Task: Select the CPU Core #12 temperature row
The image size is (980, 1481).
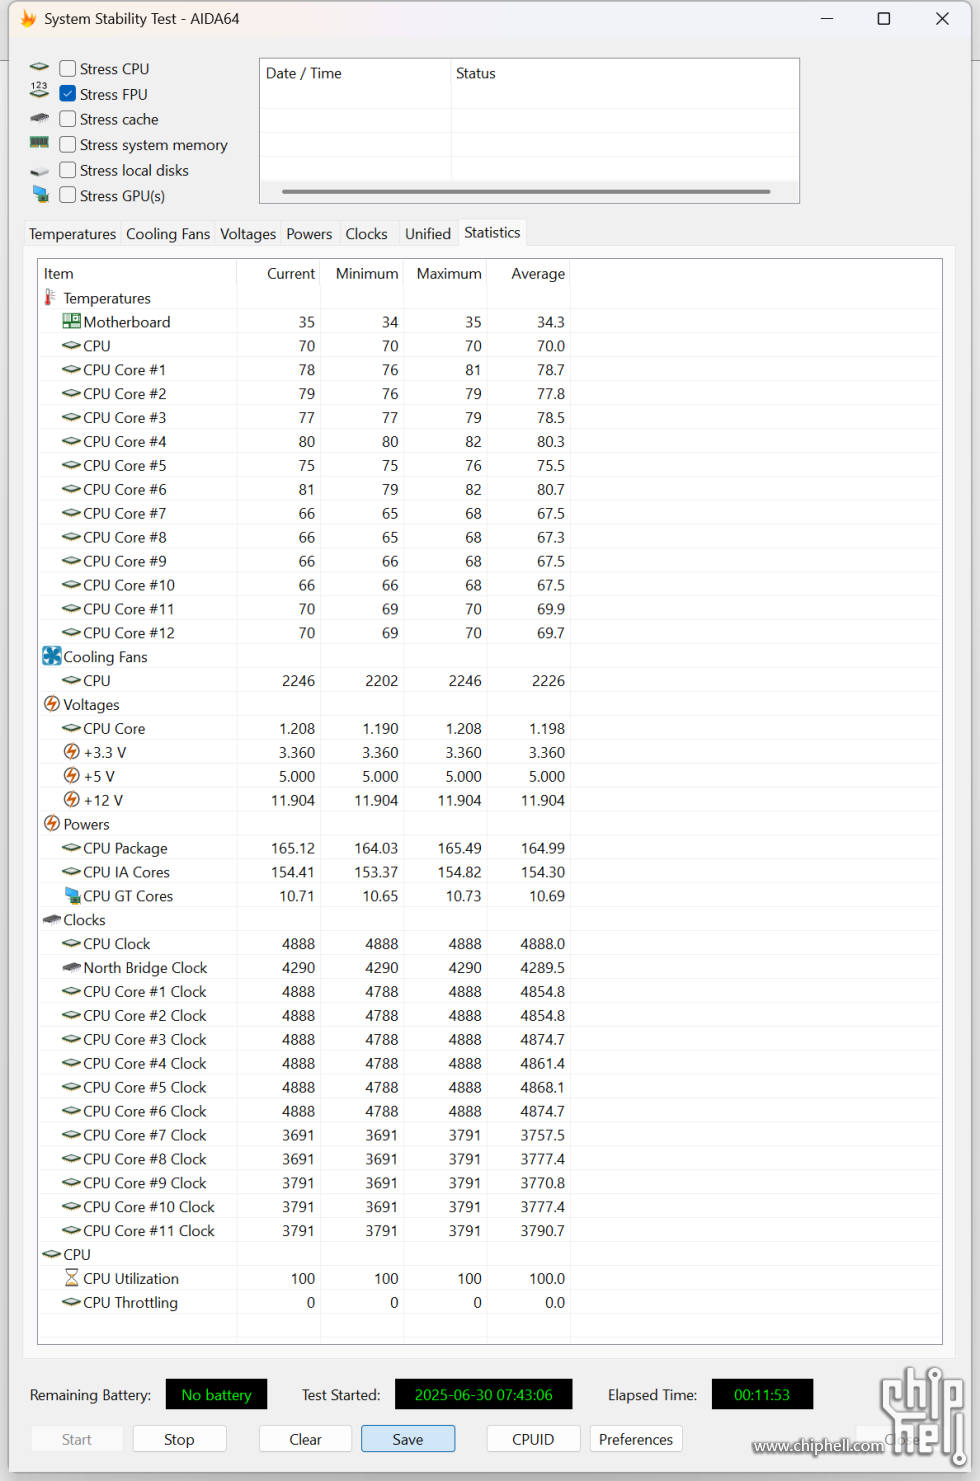Action: coord(490,633)
